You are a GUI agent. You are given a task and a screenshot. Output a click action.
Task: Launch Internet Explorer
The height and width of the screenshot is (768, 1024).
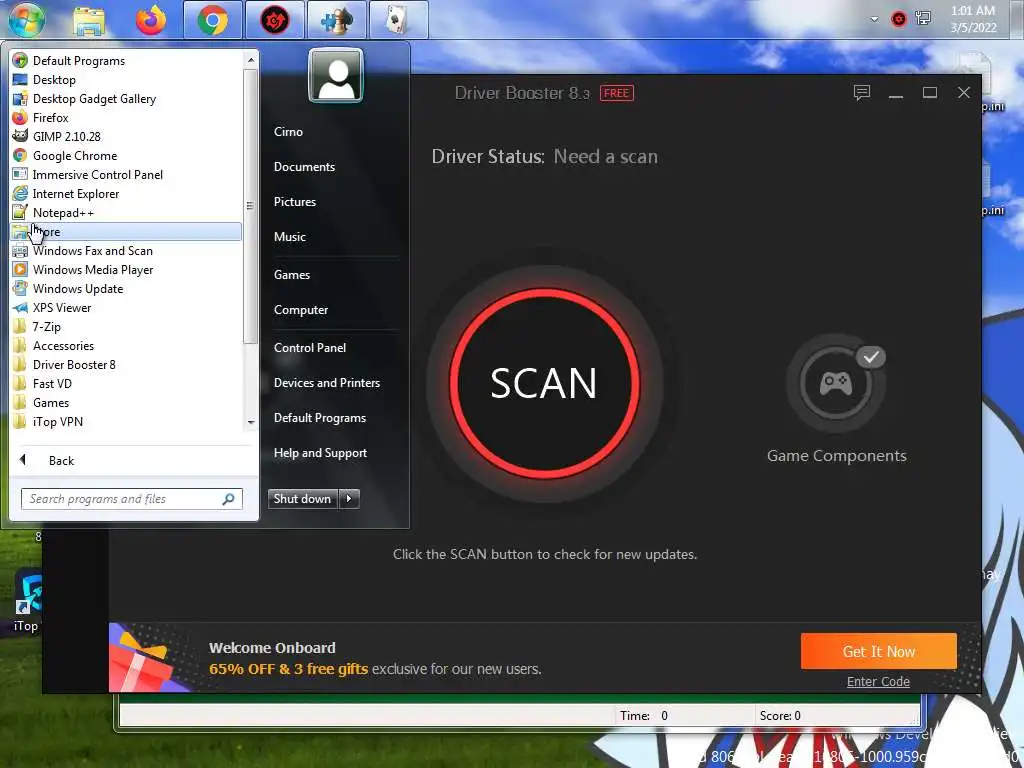click(126, 193)
